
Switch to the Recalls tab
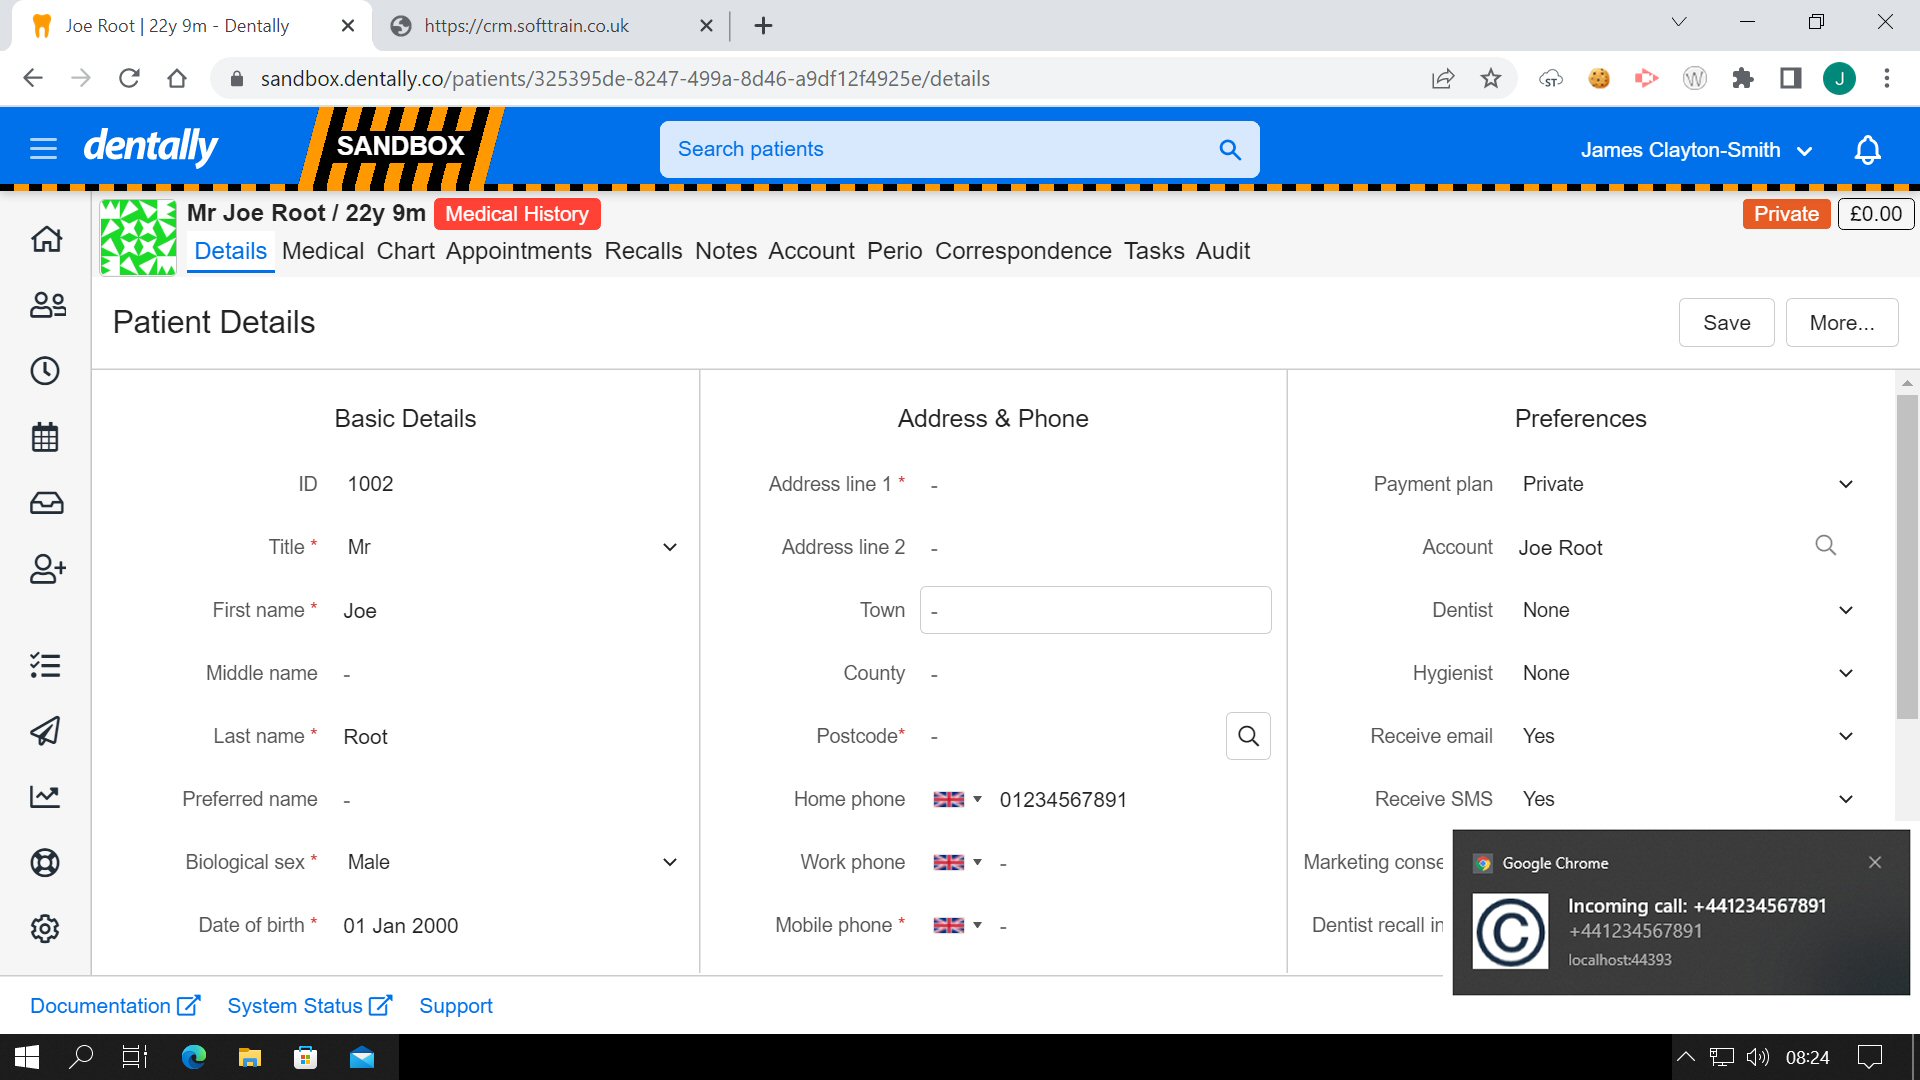tap(643, 251)
